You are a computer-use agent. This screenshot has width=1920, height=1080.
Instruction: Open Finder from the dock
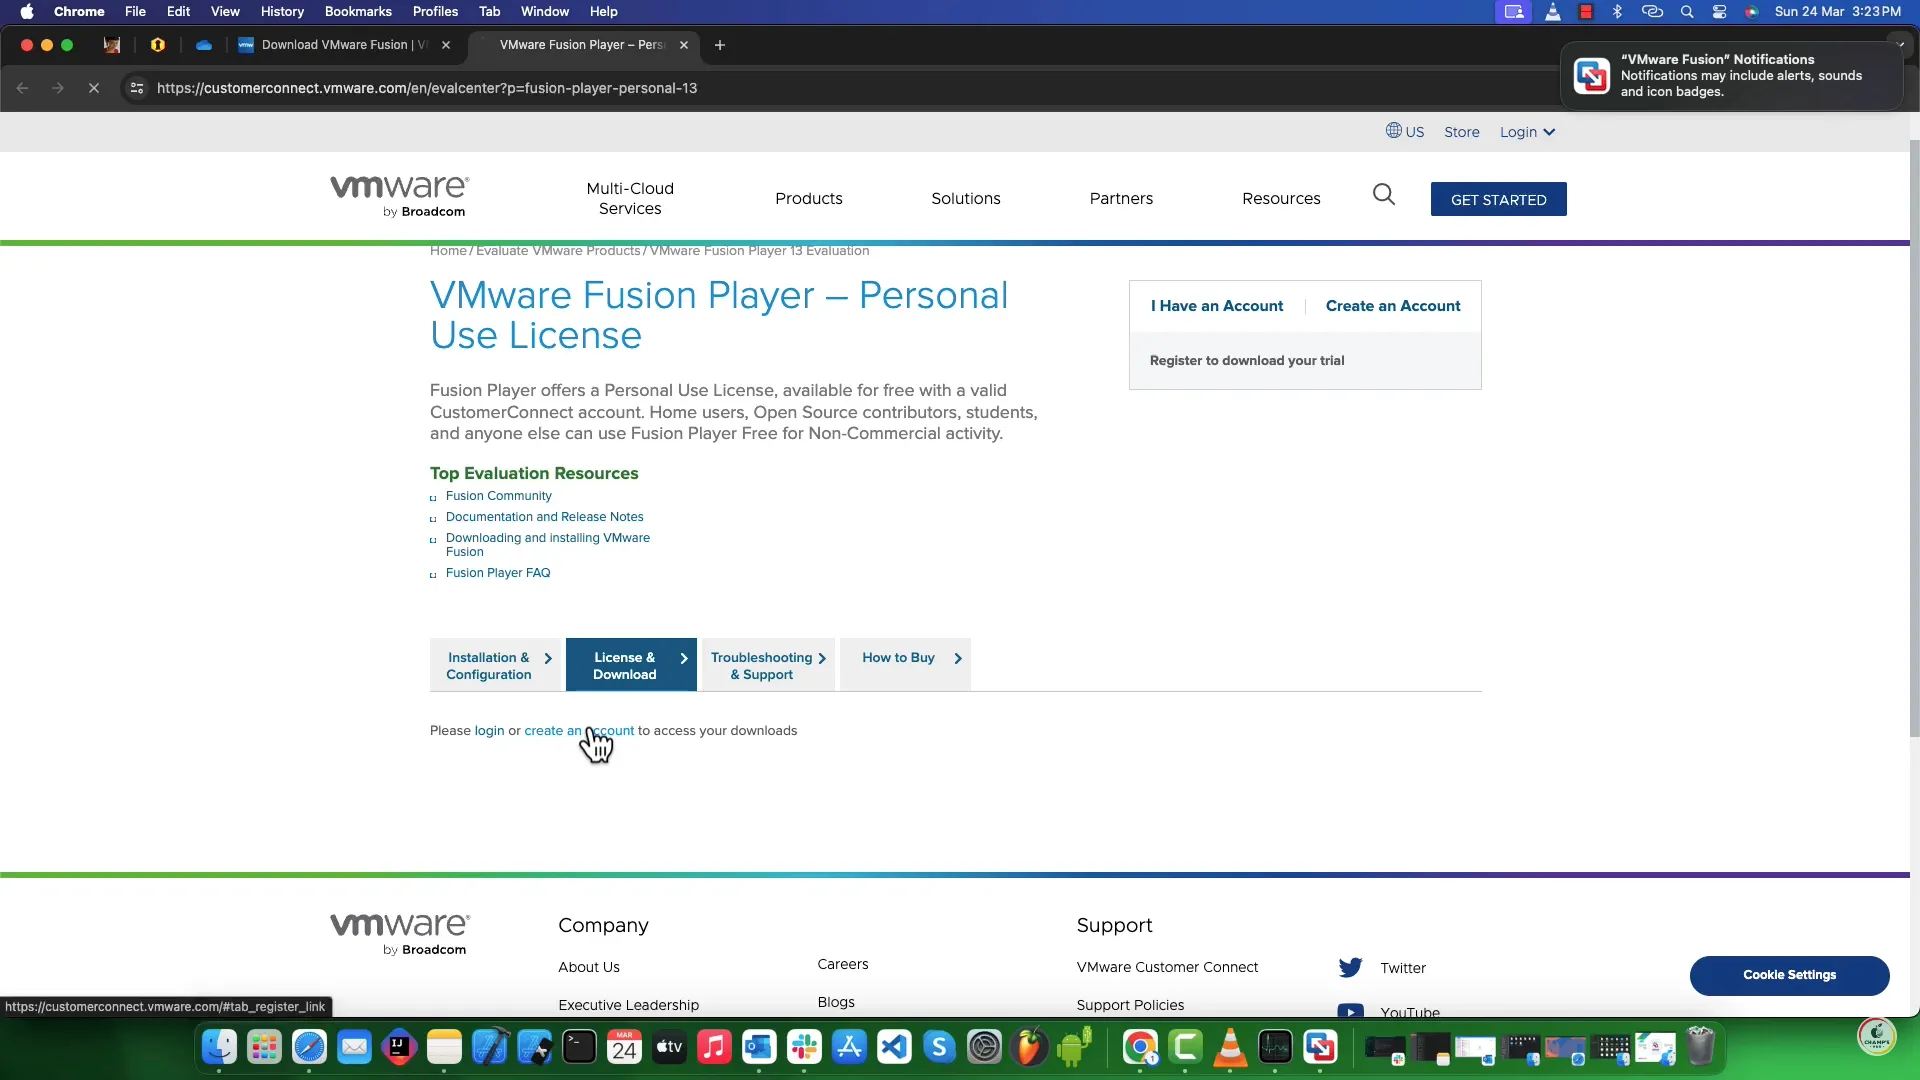219,1047
